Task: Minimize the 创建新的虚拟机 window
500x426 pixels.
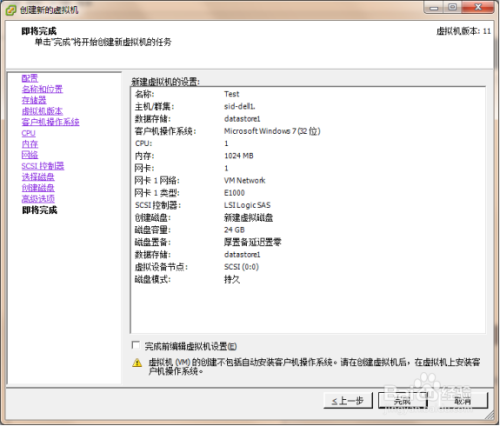Action: click(x=434, y=8)
